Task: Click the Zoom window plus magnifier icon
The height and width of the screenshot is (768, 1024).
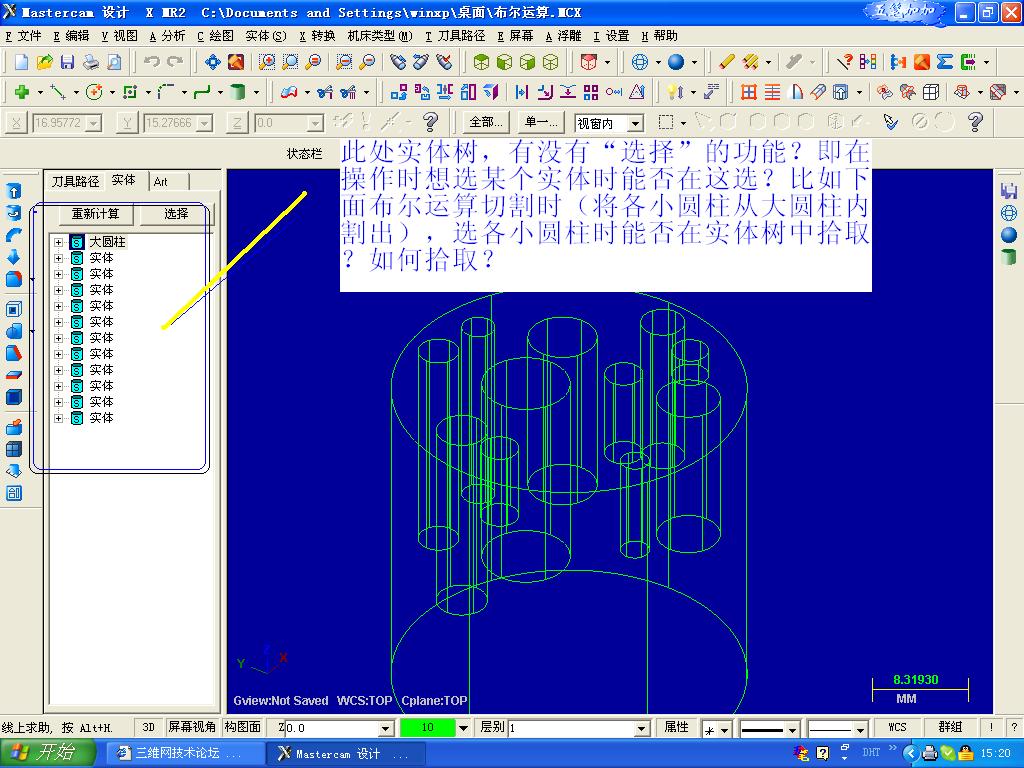Action: point(266,62)
